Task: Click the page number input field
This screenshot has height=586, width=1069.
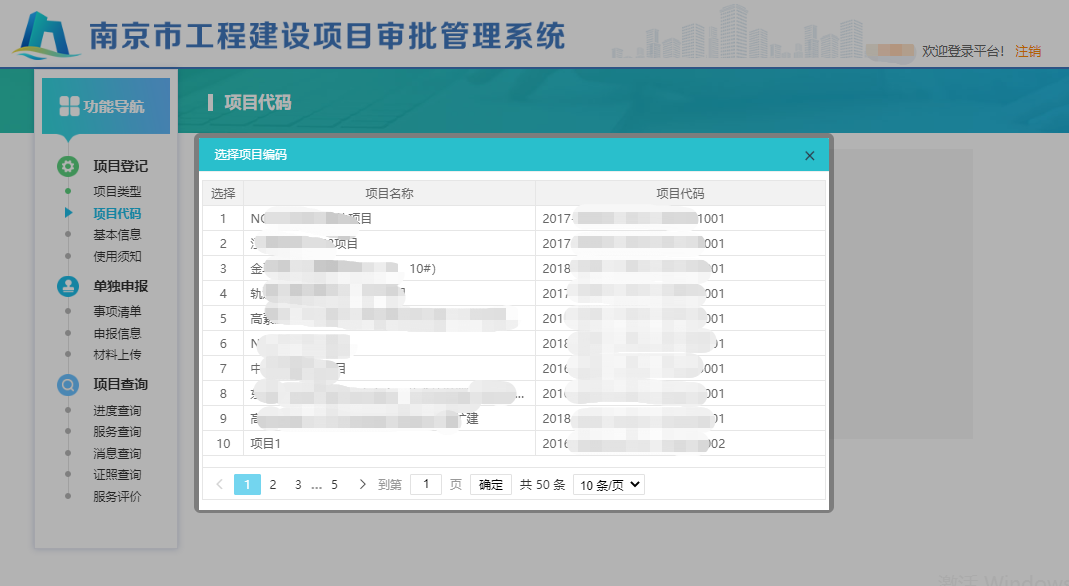Action: pos(426,484)
